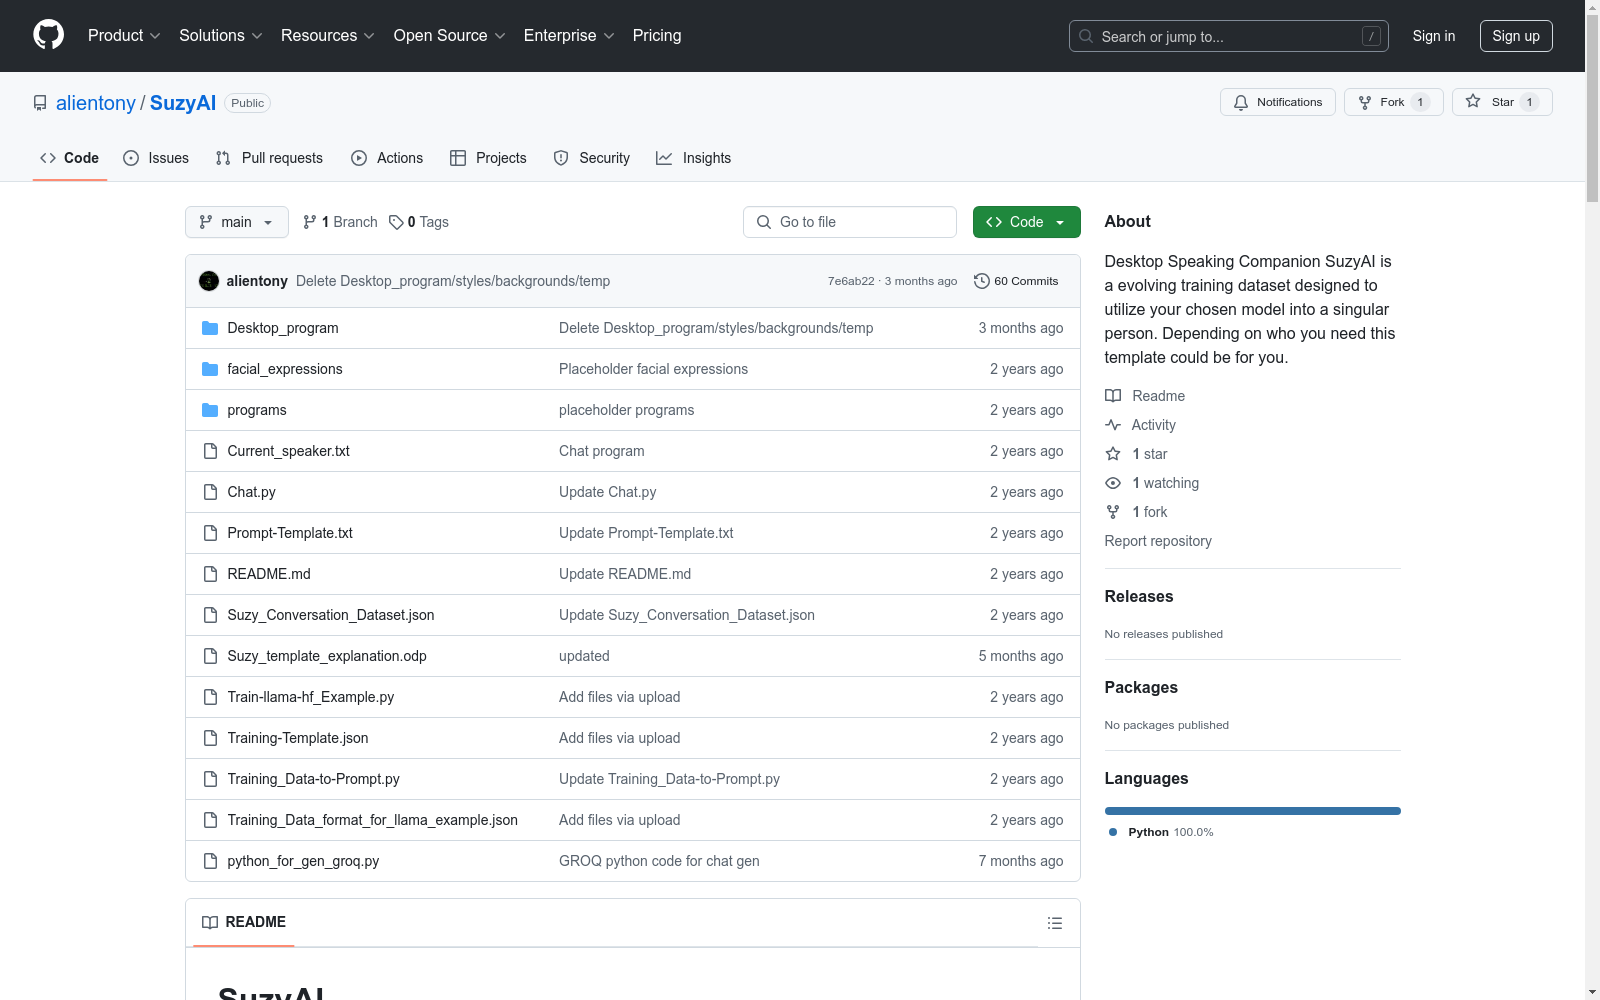
Task: Click the history clock icon beside 60 Commits
Action: click(982, 281)
